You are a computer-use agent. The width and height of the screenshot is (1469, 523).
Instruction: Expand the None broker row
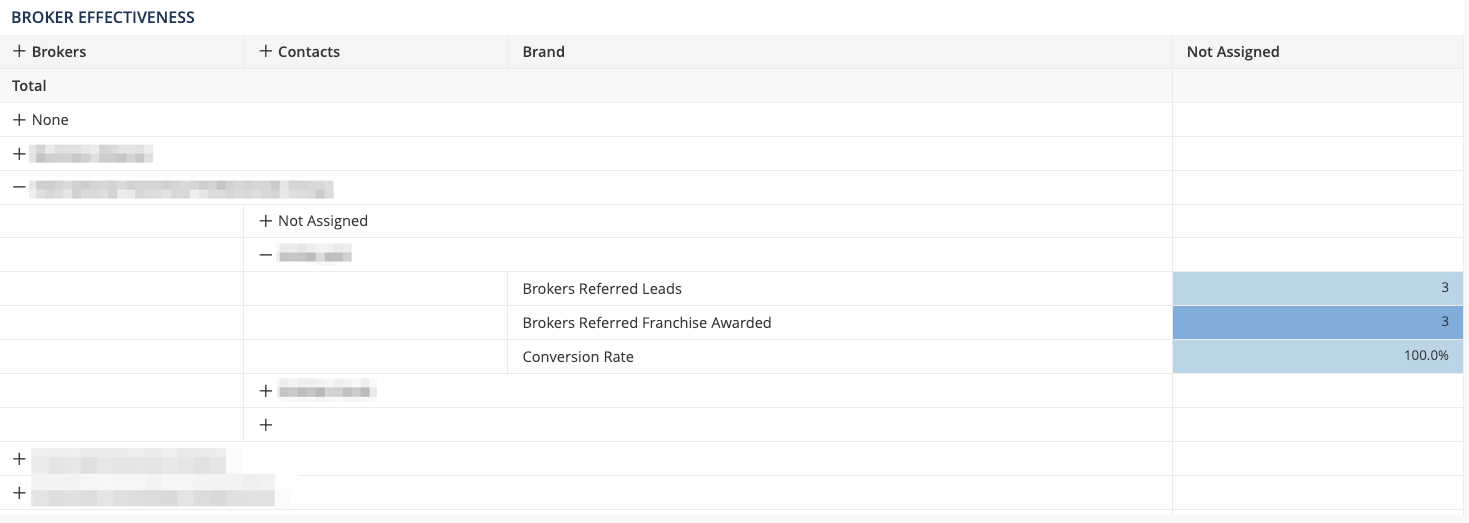pyautogui.click(x=19, y=119)
